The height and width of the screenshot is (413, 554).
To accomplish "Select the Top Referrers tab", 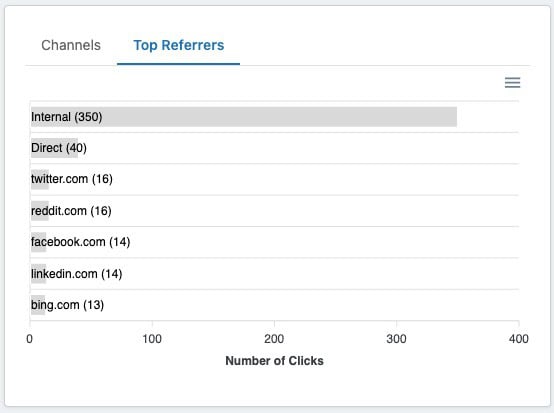I will pos(178,45).
